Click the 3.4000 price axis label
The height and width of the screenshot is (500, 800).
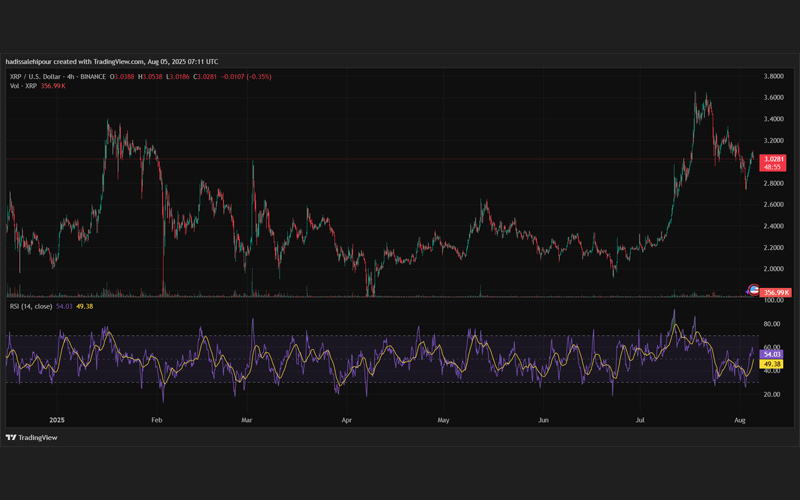tap(773, 119)
